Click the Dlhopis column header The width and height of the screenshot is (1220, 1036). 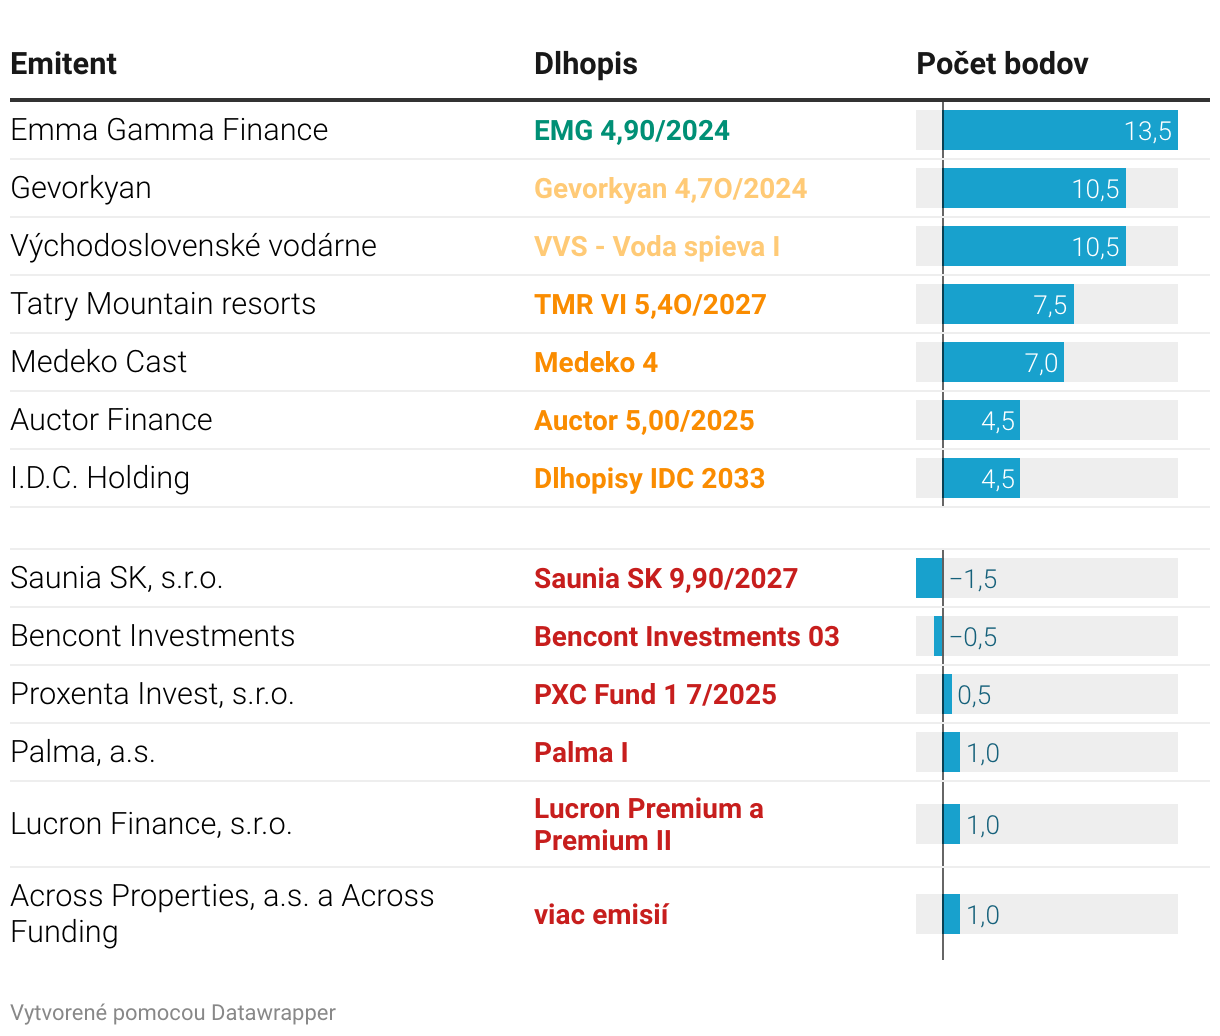(x=586, y=64)
